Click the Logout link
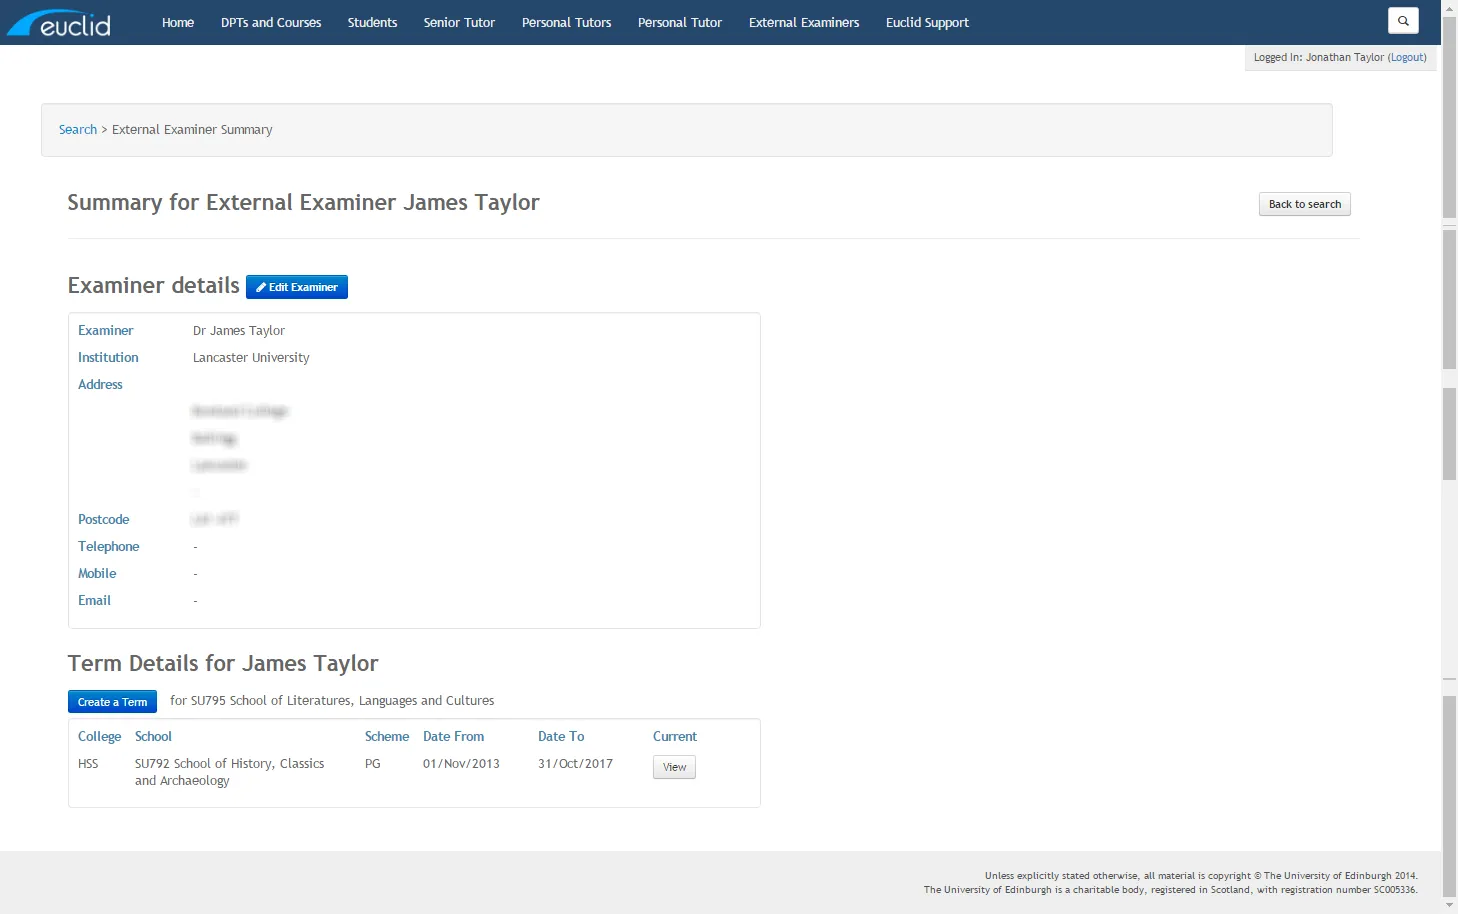Viewport: 1458px width, 914px height. point(1407,57)
